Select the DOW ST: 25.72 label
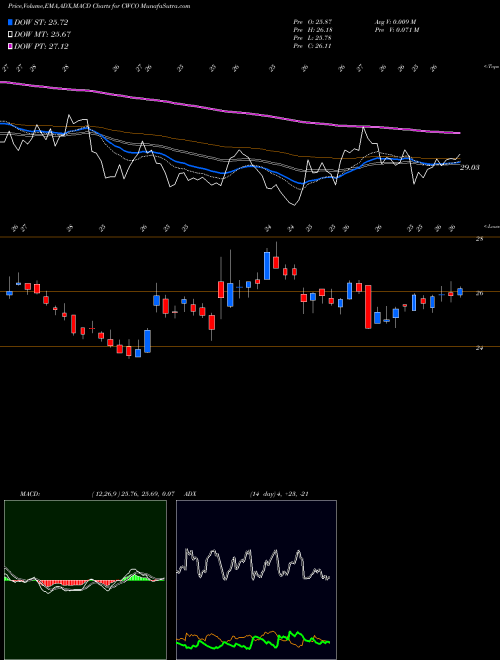Viewport: 500px width, 660px height. [41, 22]
